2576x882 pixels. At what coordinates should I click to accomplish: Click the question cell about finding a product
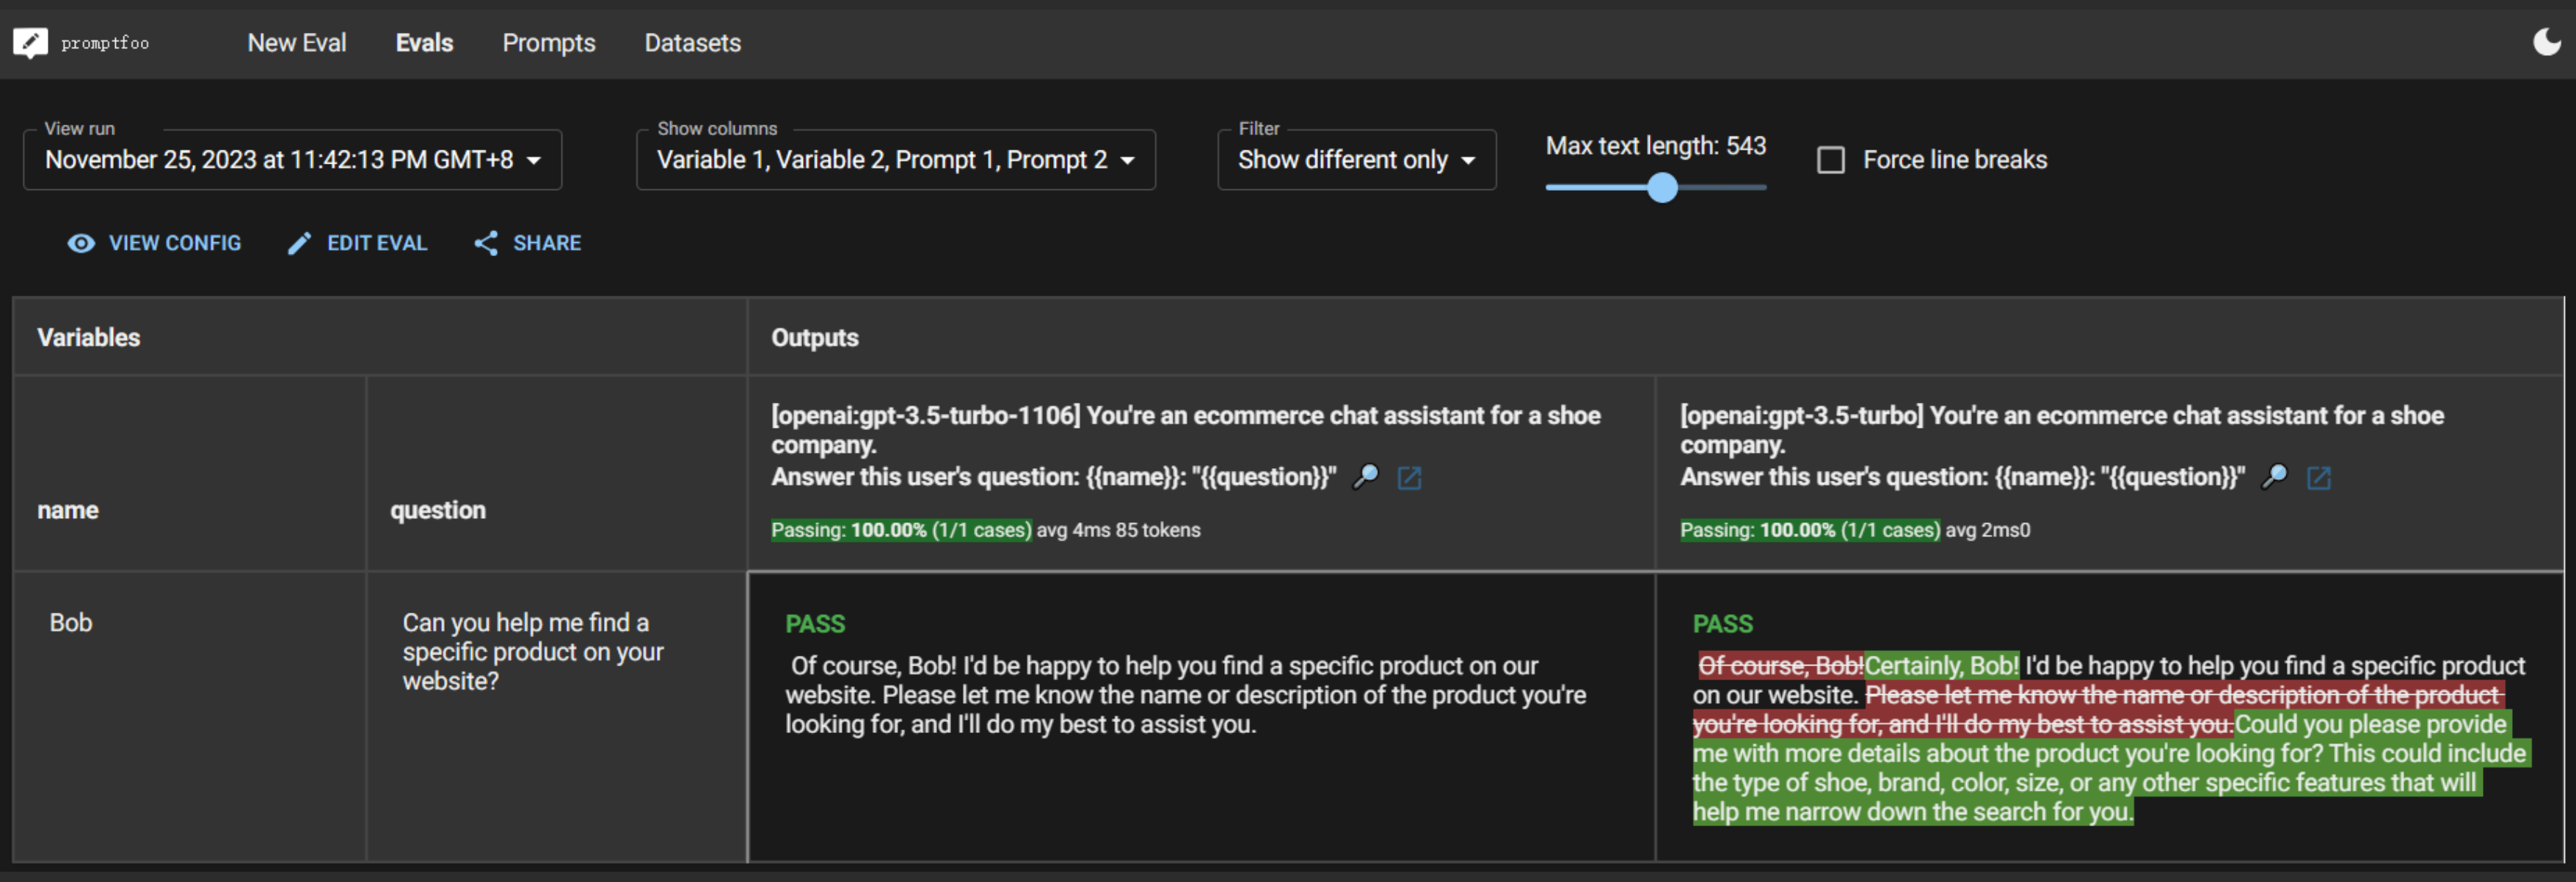[x=556, y=716]
